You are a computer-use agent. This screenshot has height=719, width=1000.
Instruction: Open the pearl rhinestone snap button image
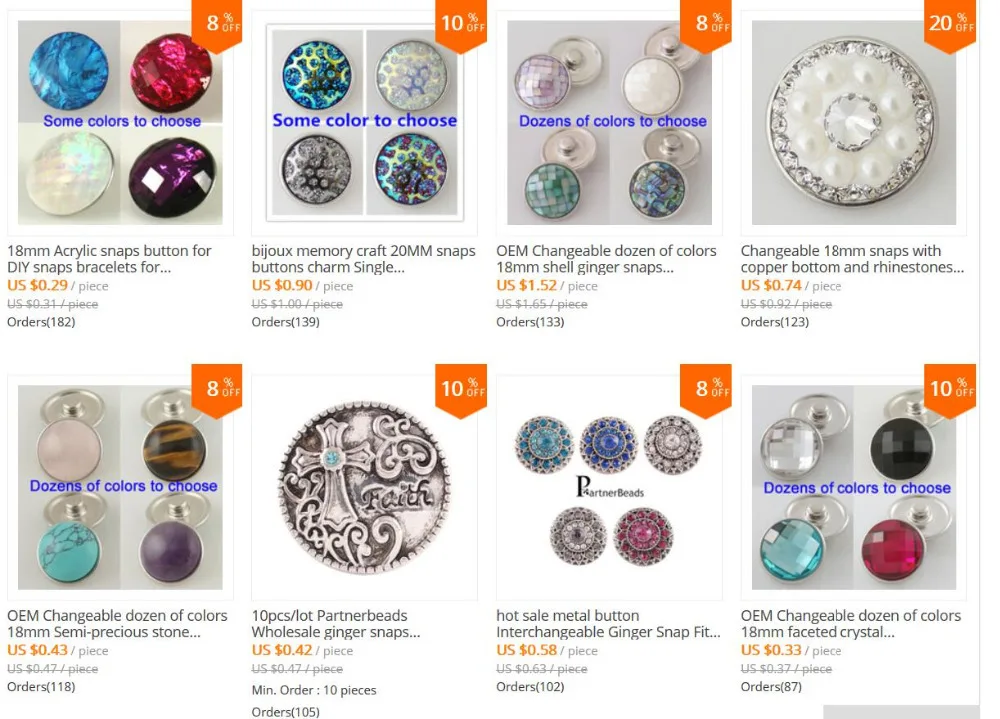tap(853, 122)
